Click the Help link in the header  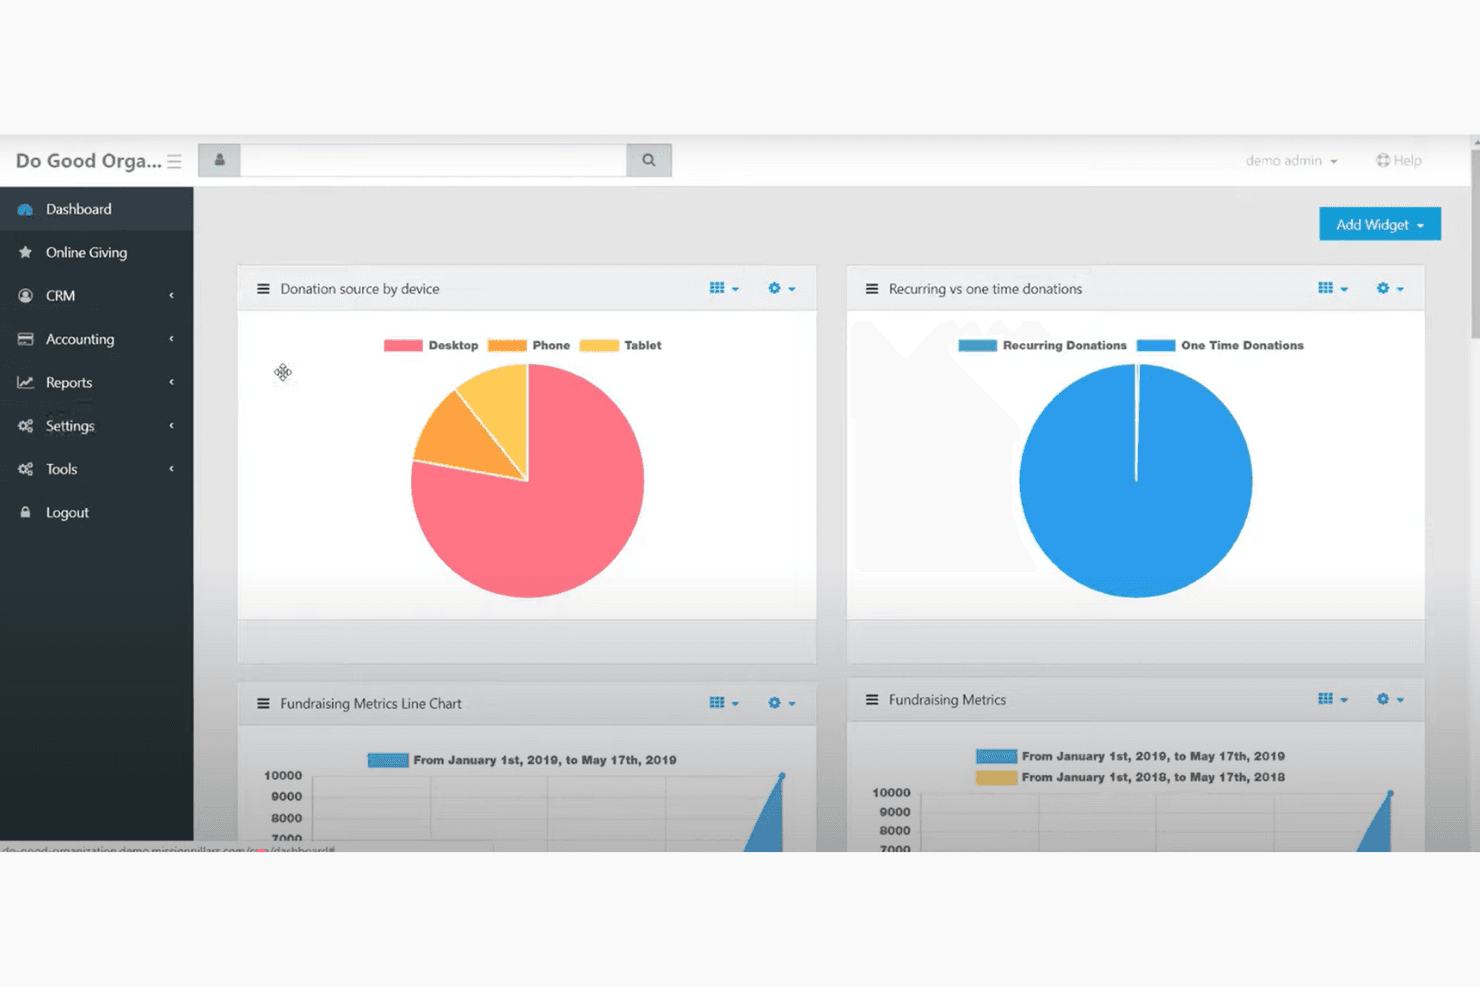pos(1399,160)
